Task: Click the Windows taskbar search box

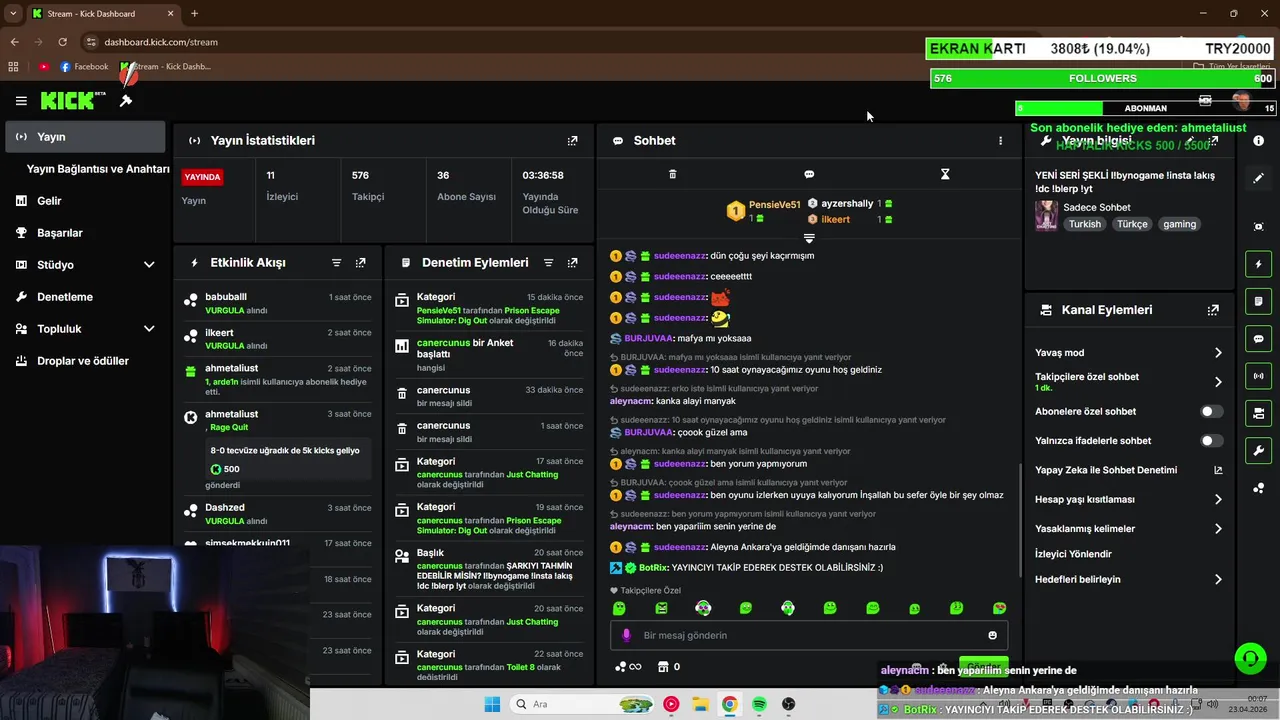Action: tap(581, 705)
